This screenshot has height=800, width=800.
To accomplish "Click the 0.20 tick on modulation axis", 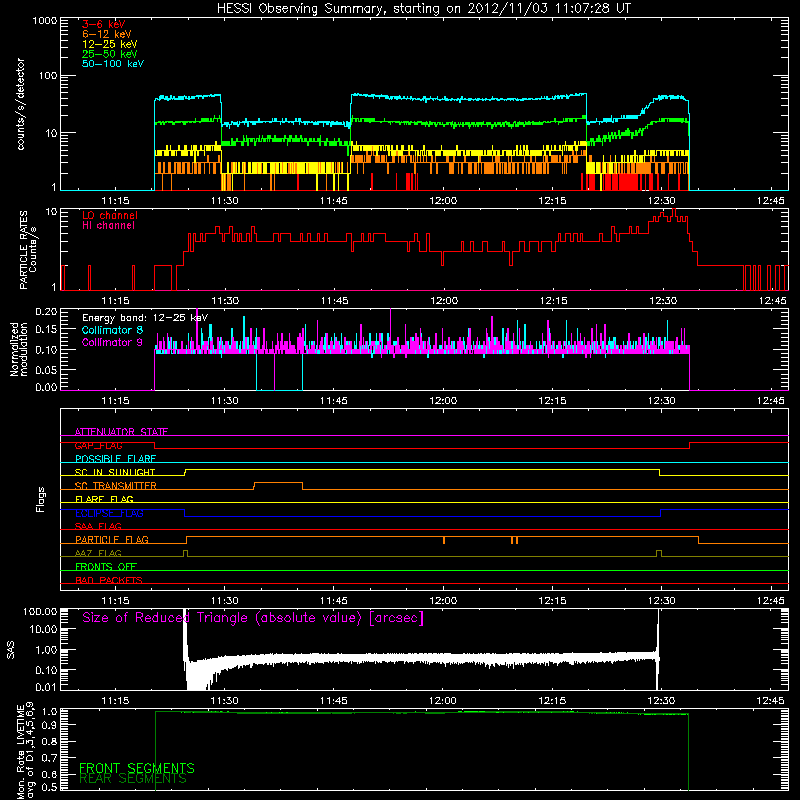I will [46, 311].
